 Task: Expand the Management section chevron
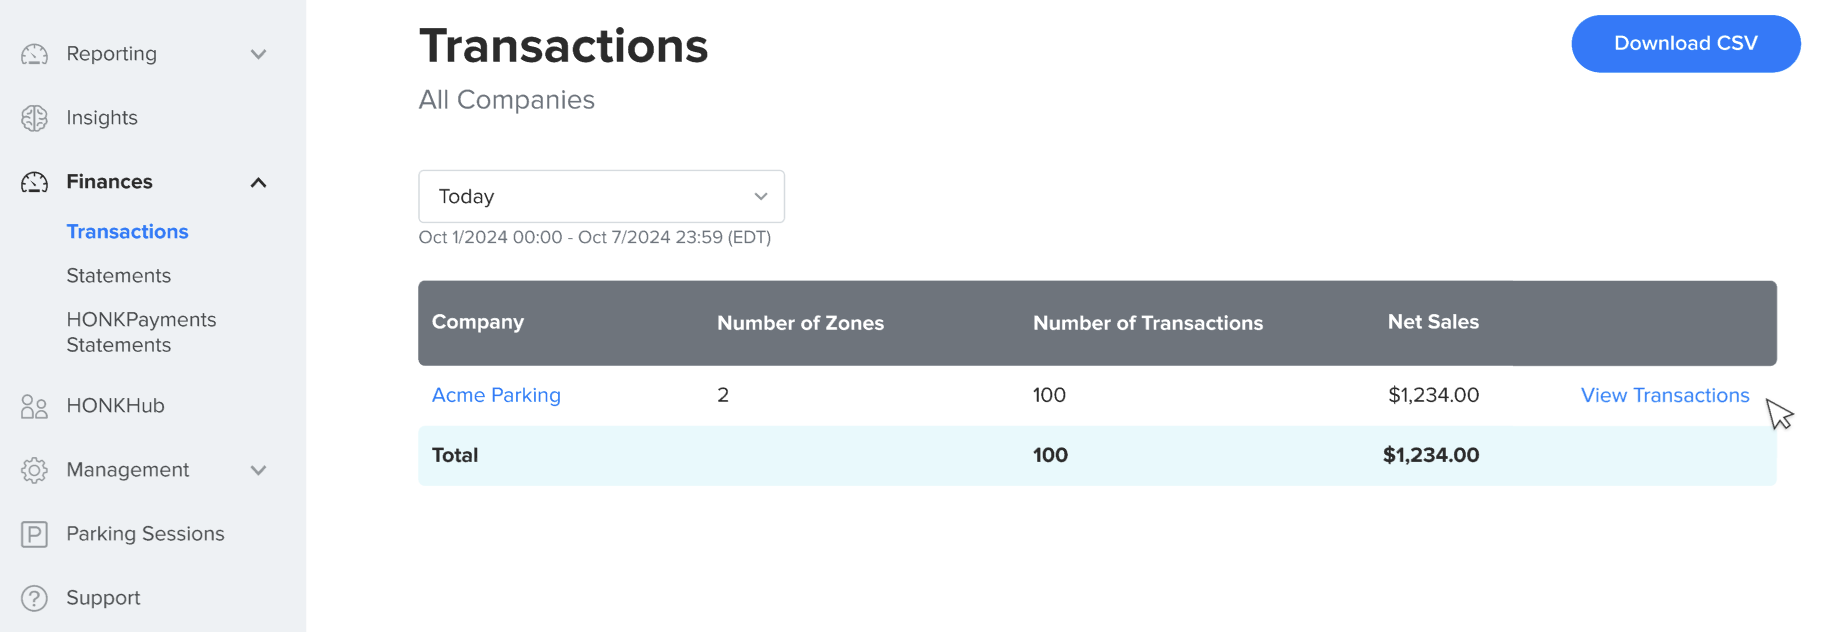click(259, 469)
